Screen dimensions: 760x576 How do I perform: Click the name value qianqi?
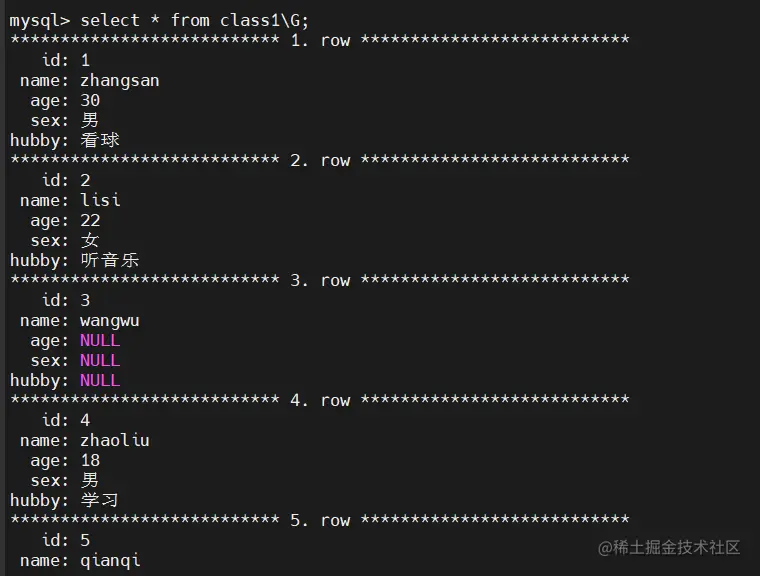pos(110,560)
